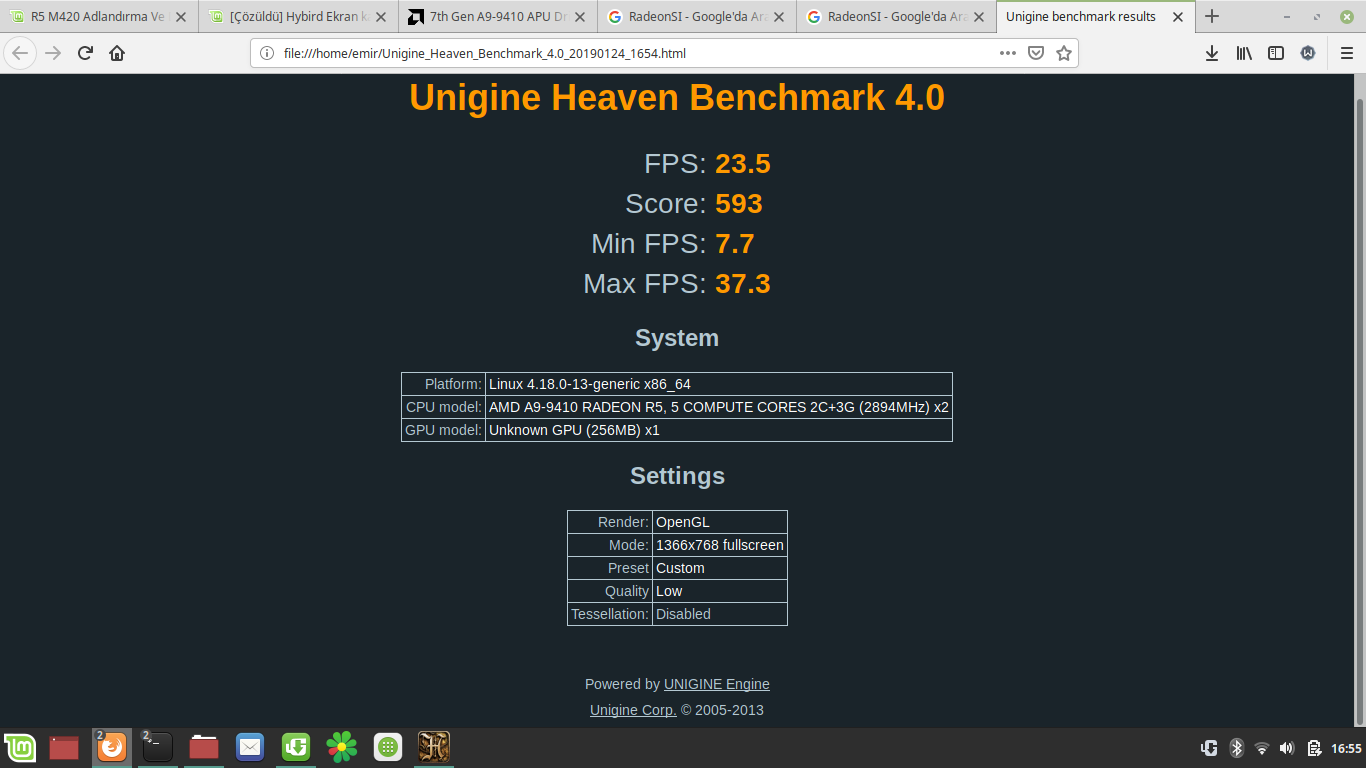Click the Unigine Heaven Benchmark 4.0 heading
The height and width of the screenshot is (768, 1366).
(x=677, y=98)
